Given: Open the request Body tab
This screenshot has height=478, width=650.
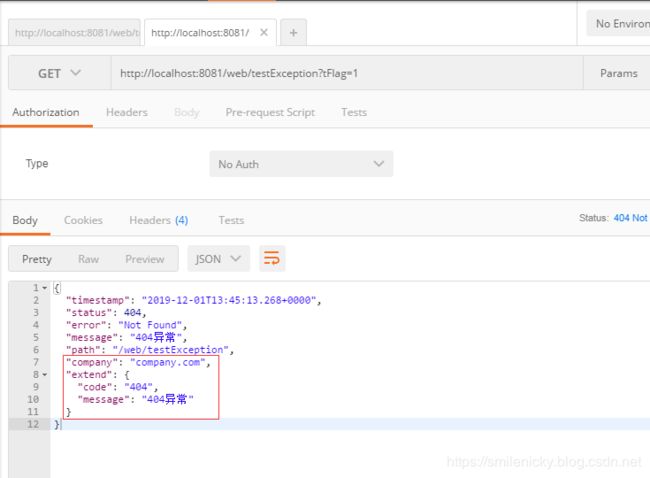Looking at the screenshot, I should pos(187,112).
